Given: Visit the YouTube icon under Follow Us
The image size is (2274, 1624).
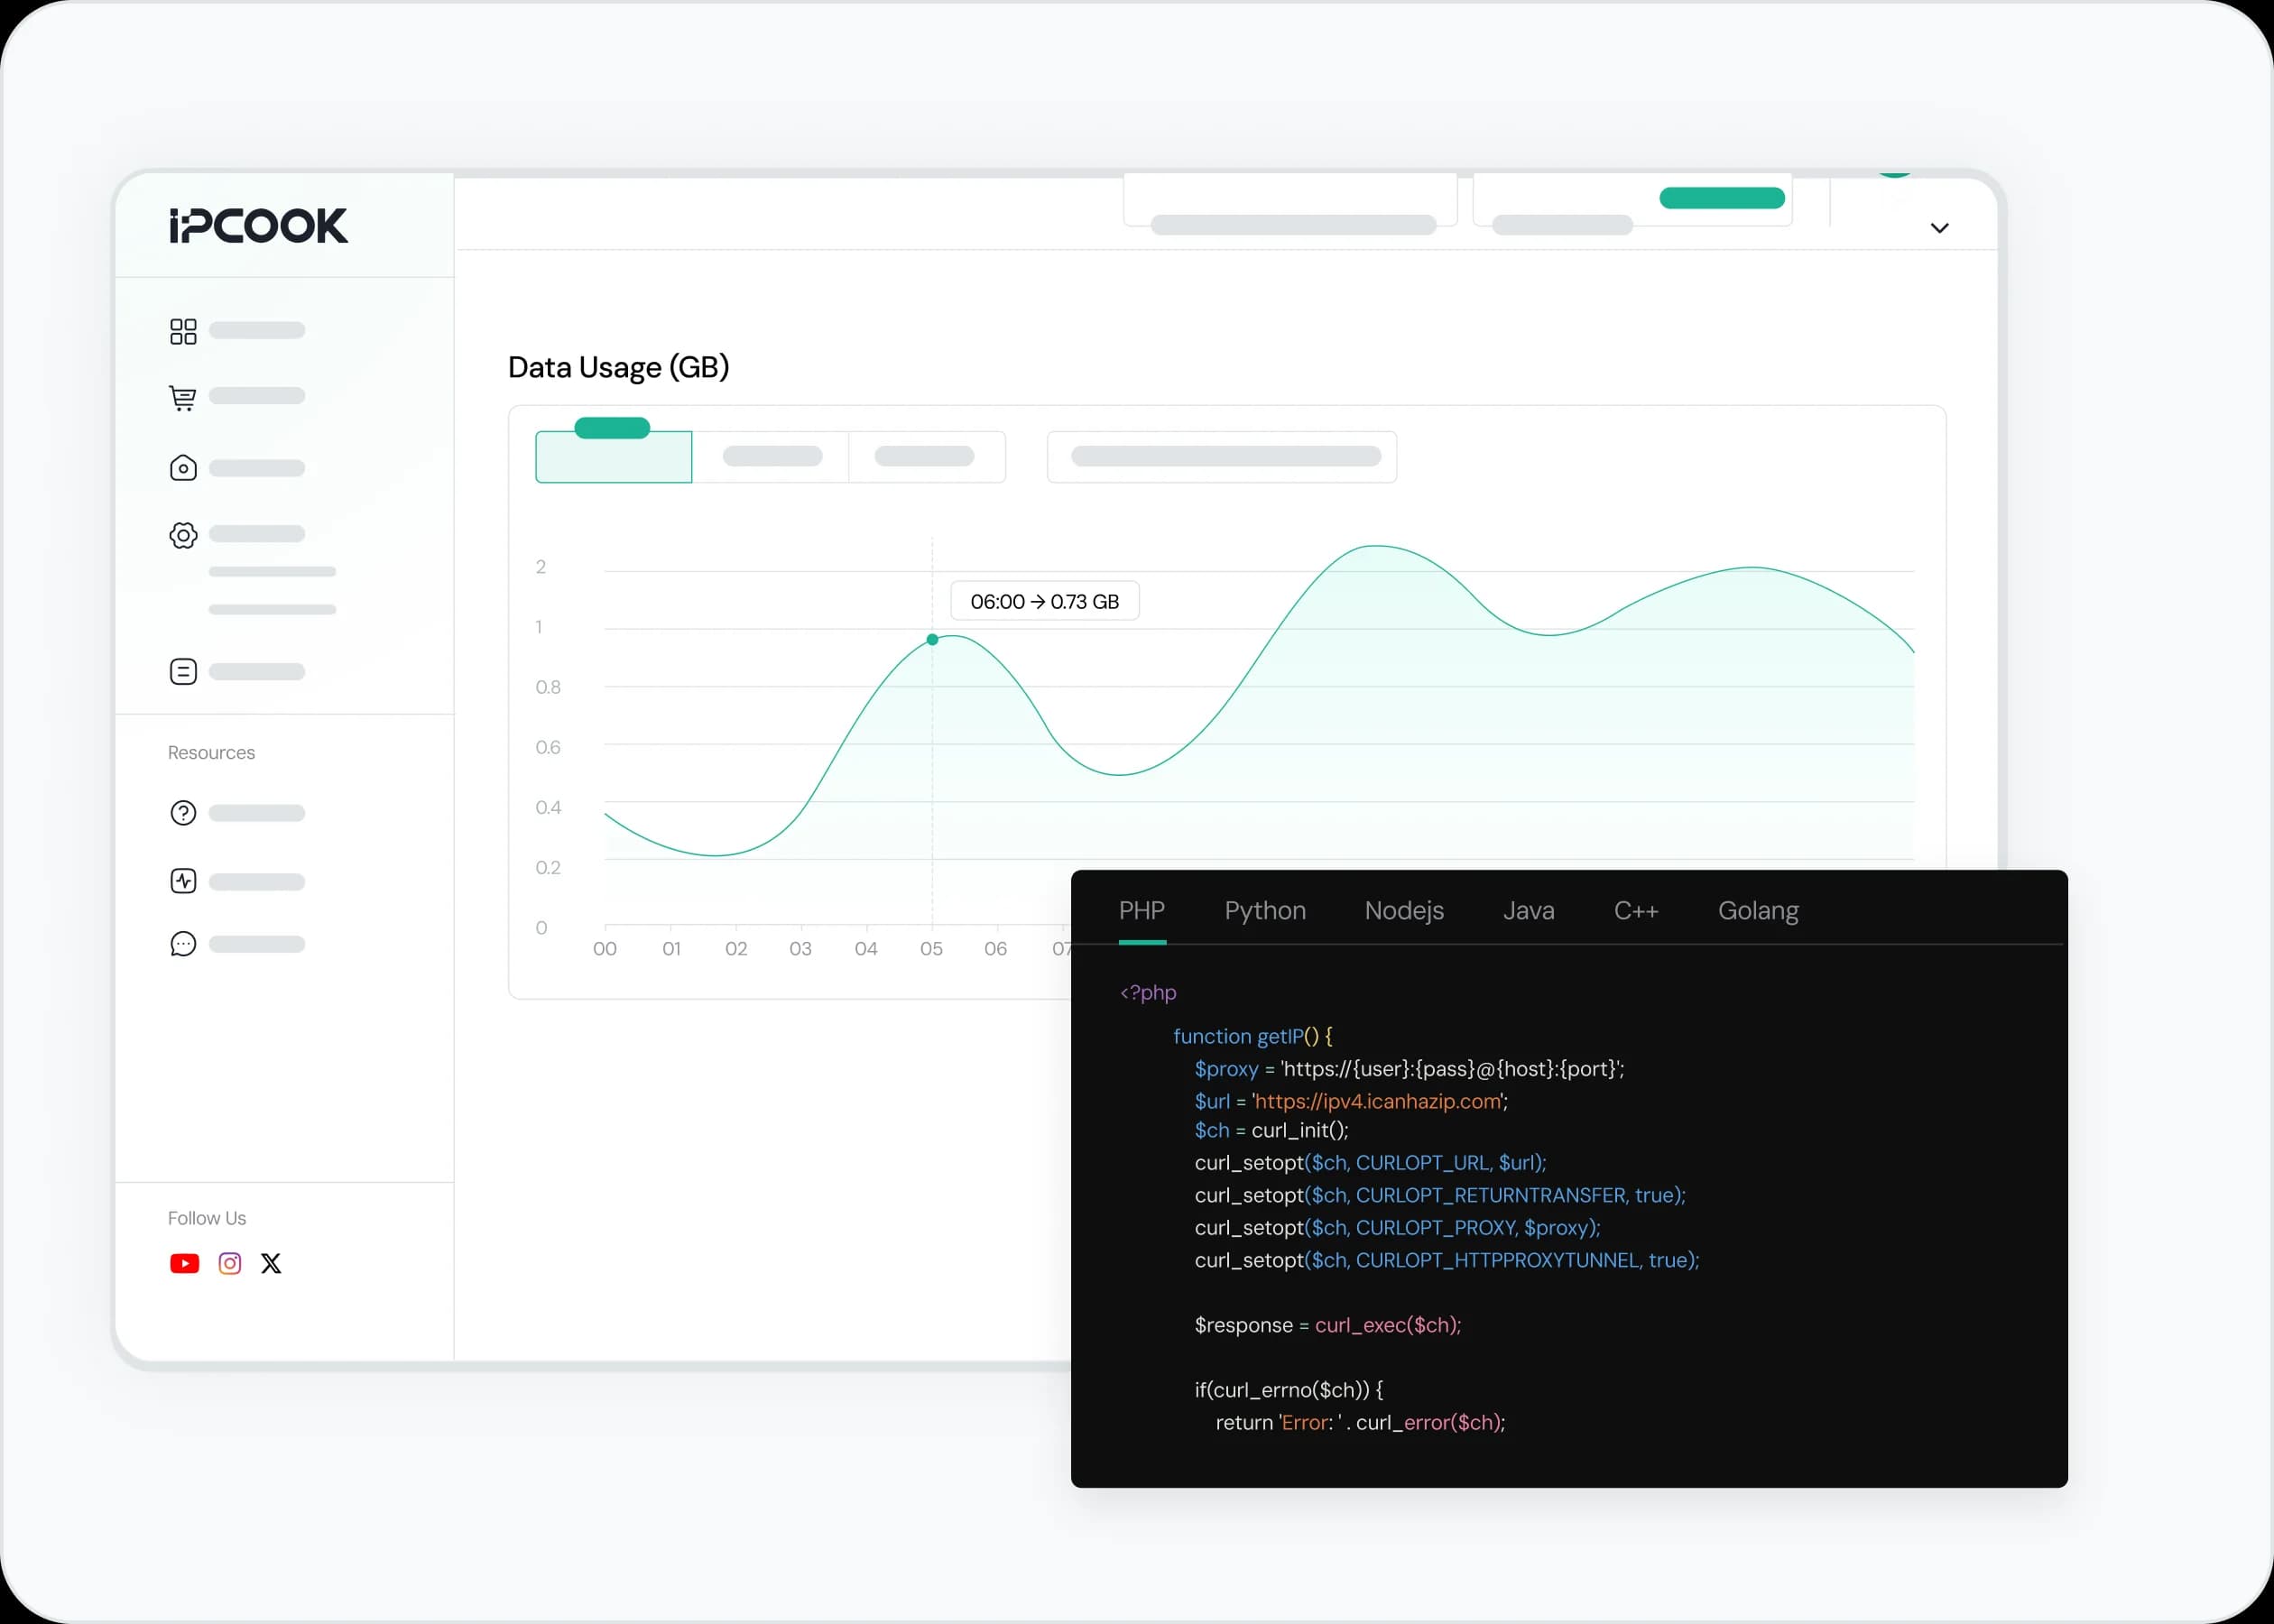Looking at the screenshot, I should tap(184, 1264).
